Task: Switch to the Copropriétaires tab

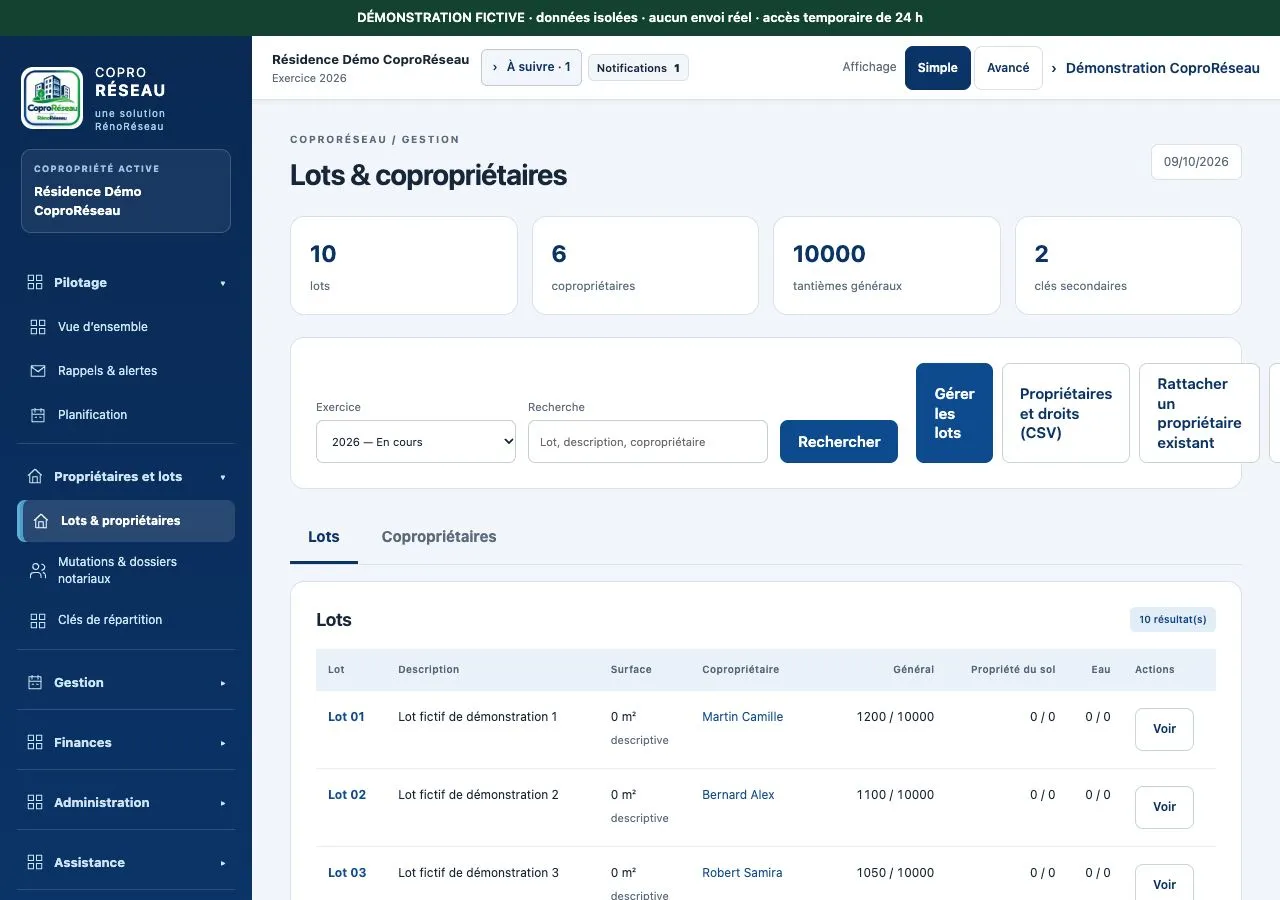Action: 439,537
